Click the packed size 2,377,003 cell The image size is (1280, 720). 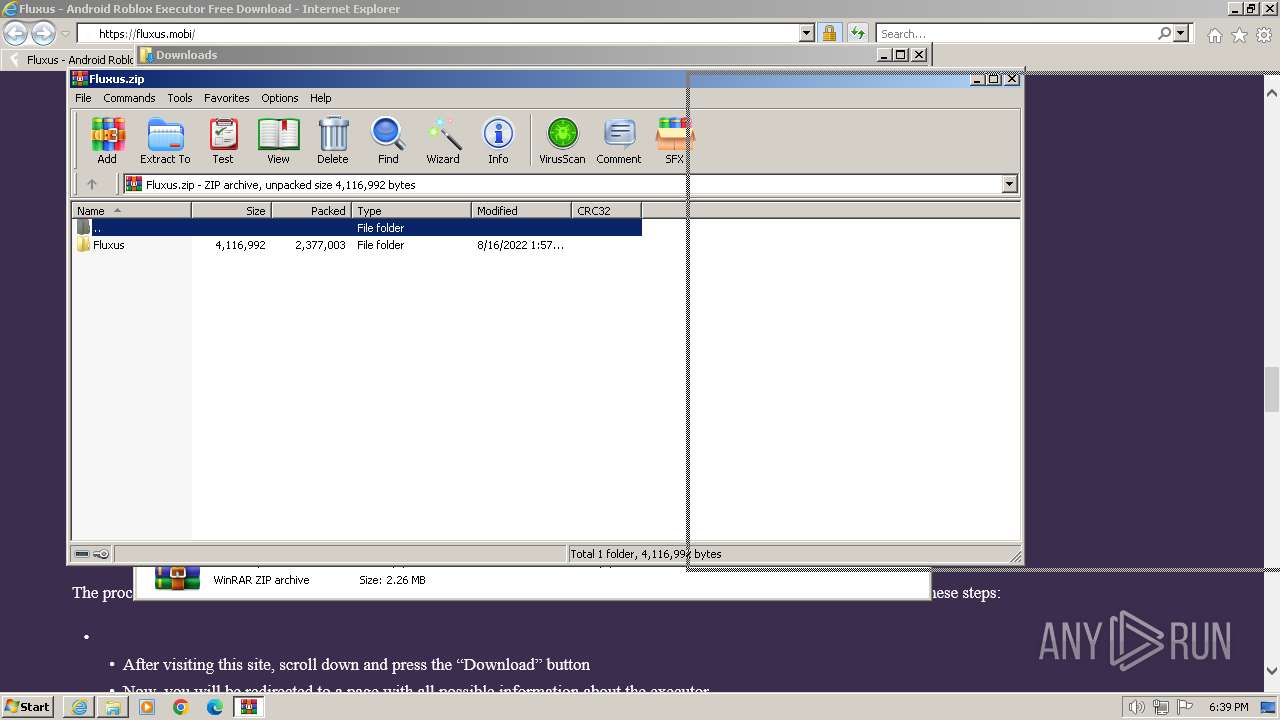320,245
